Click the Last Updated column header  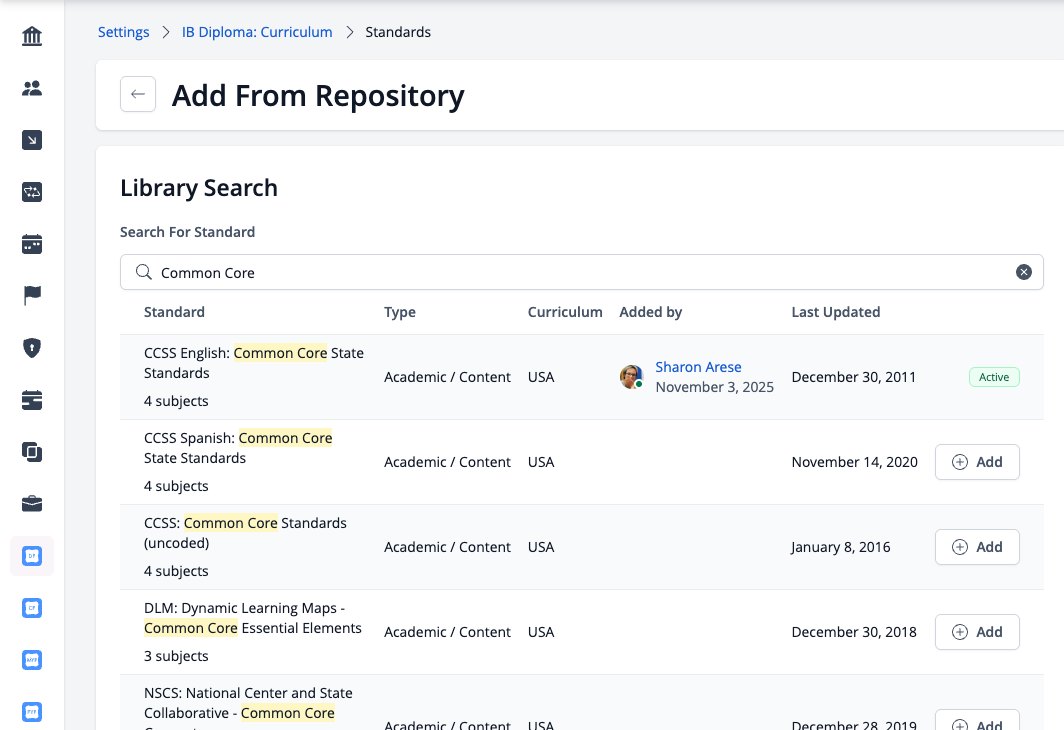tap(836, 312)
